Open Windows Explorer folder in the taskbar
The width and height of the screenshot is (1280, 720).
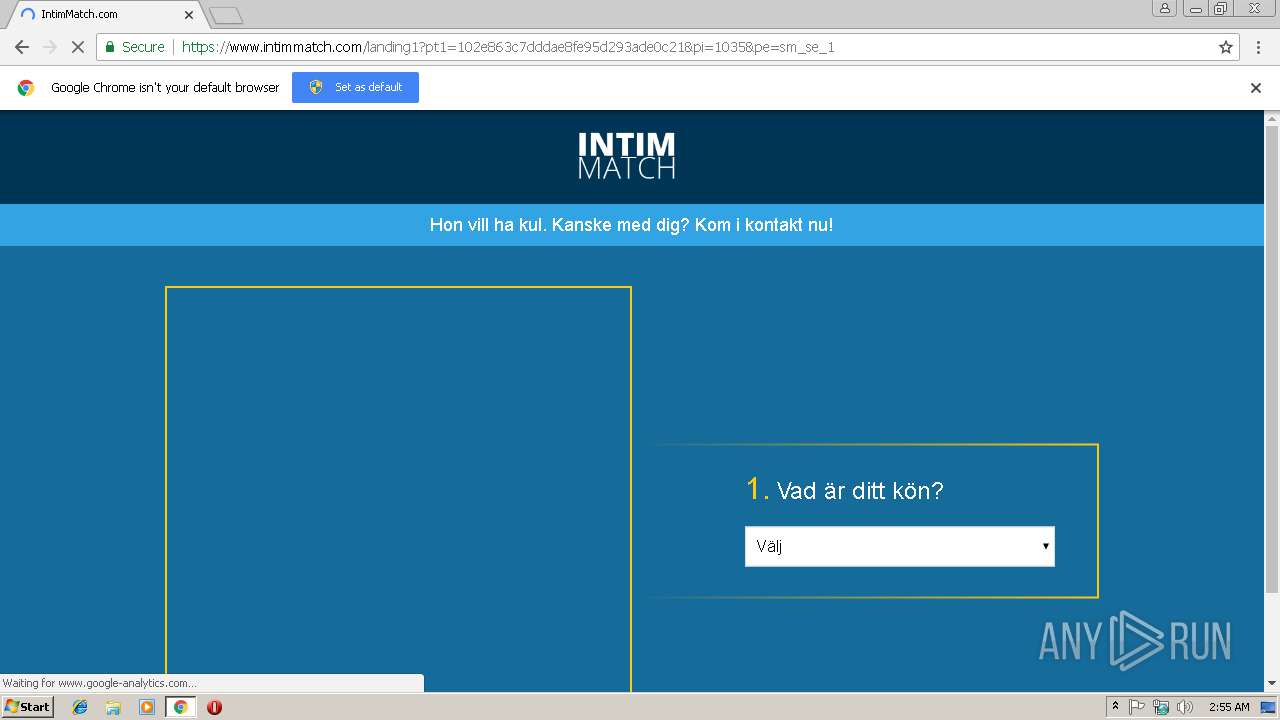tap(113, 707)
